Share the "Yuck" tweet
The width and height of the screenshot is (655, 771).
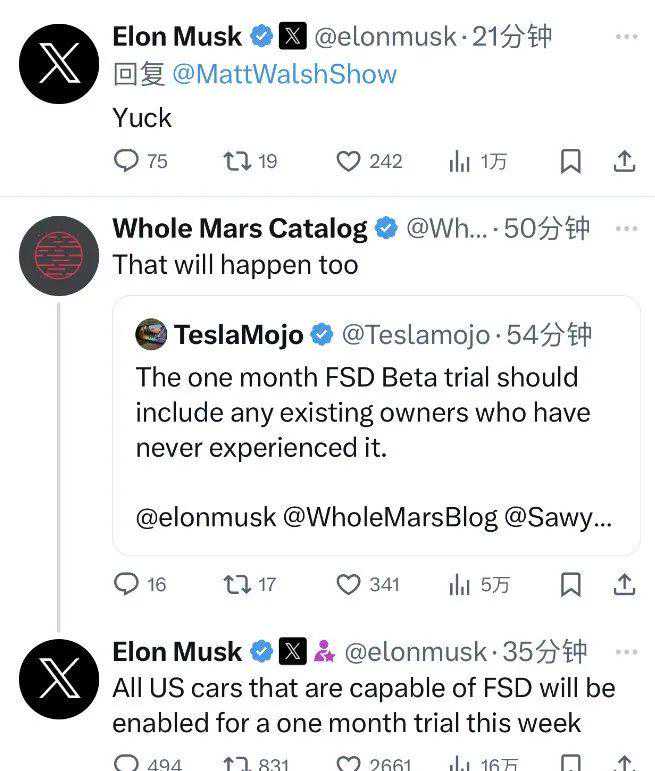(623, 161)
